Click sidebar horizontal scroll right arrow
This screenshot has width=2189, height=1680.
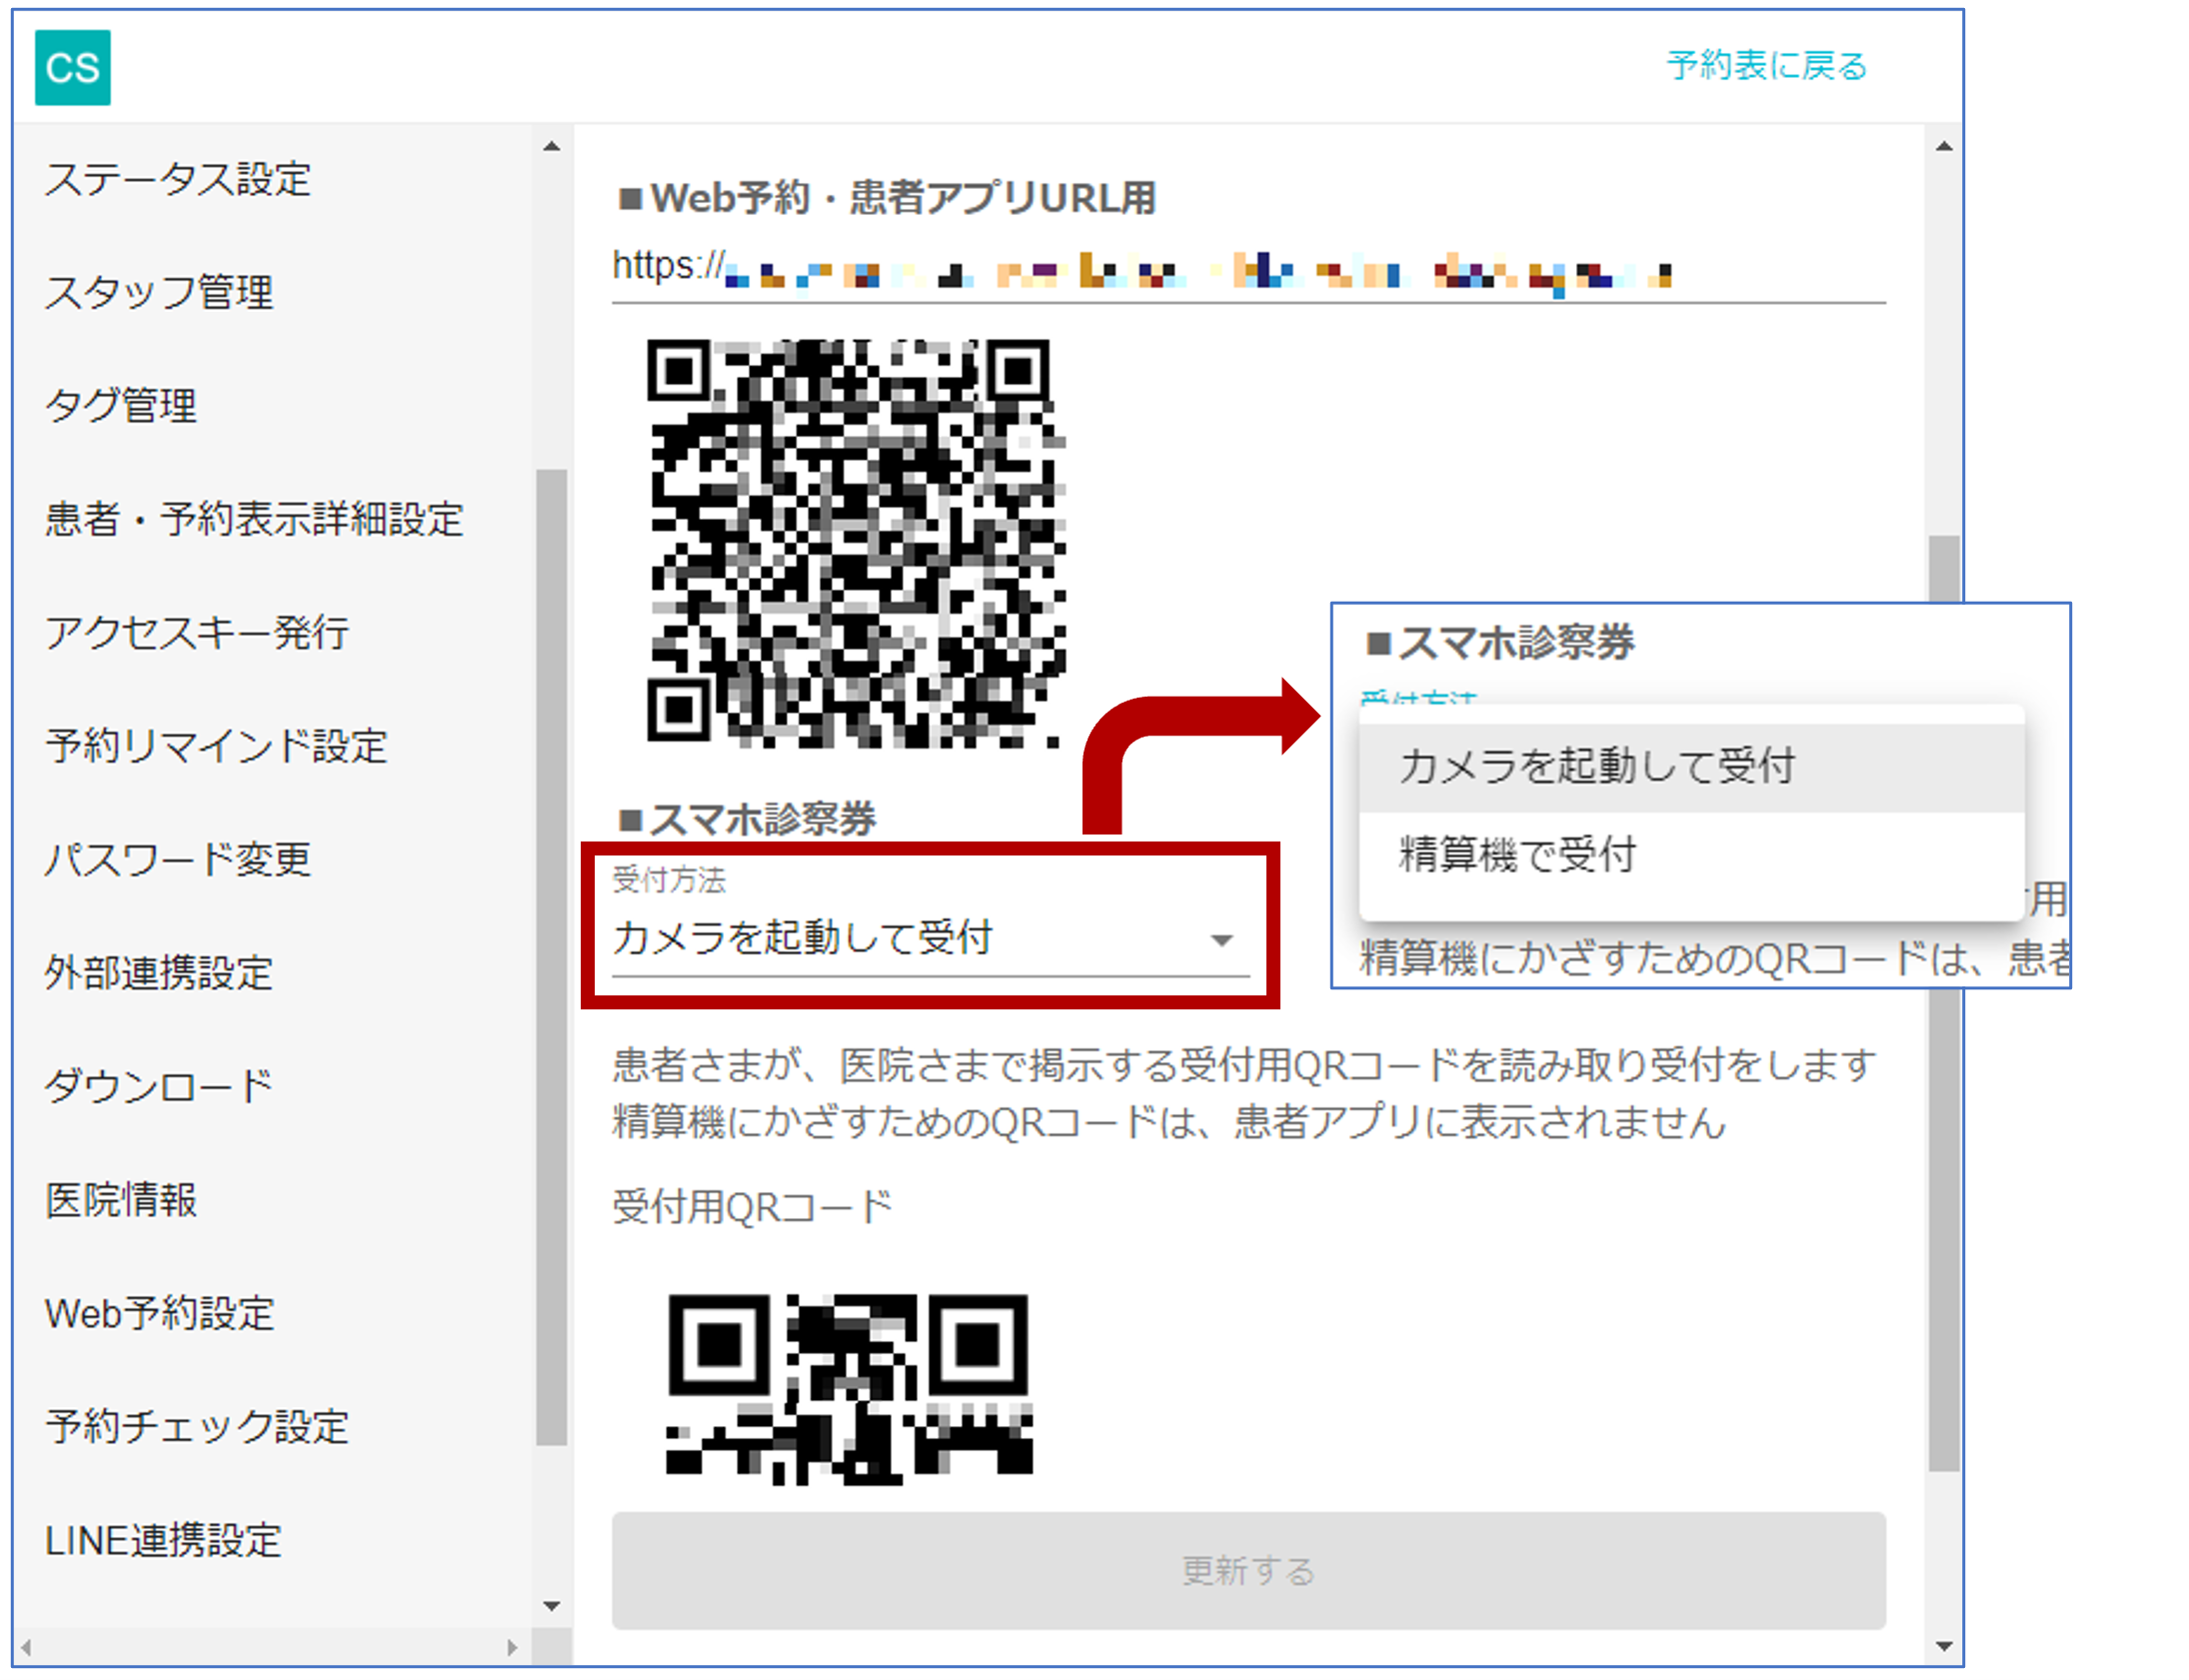pos(512,1647)
